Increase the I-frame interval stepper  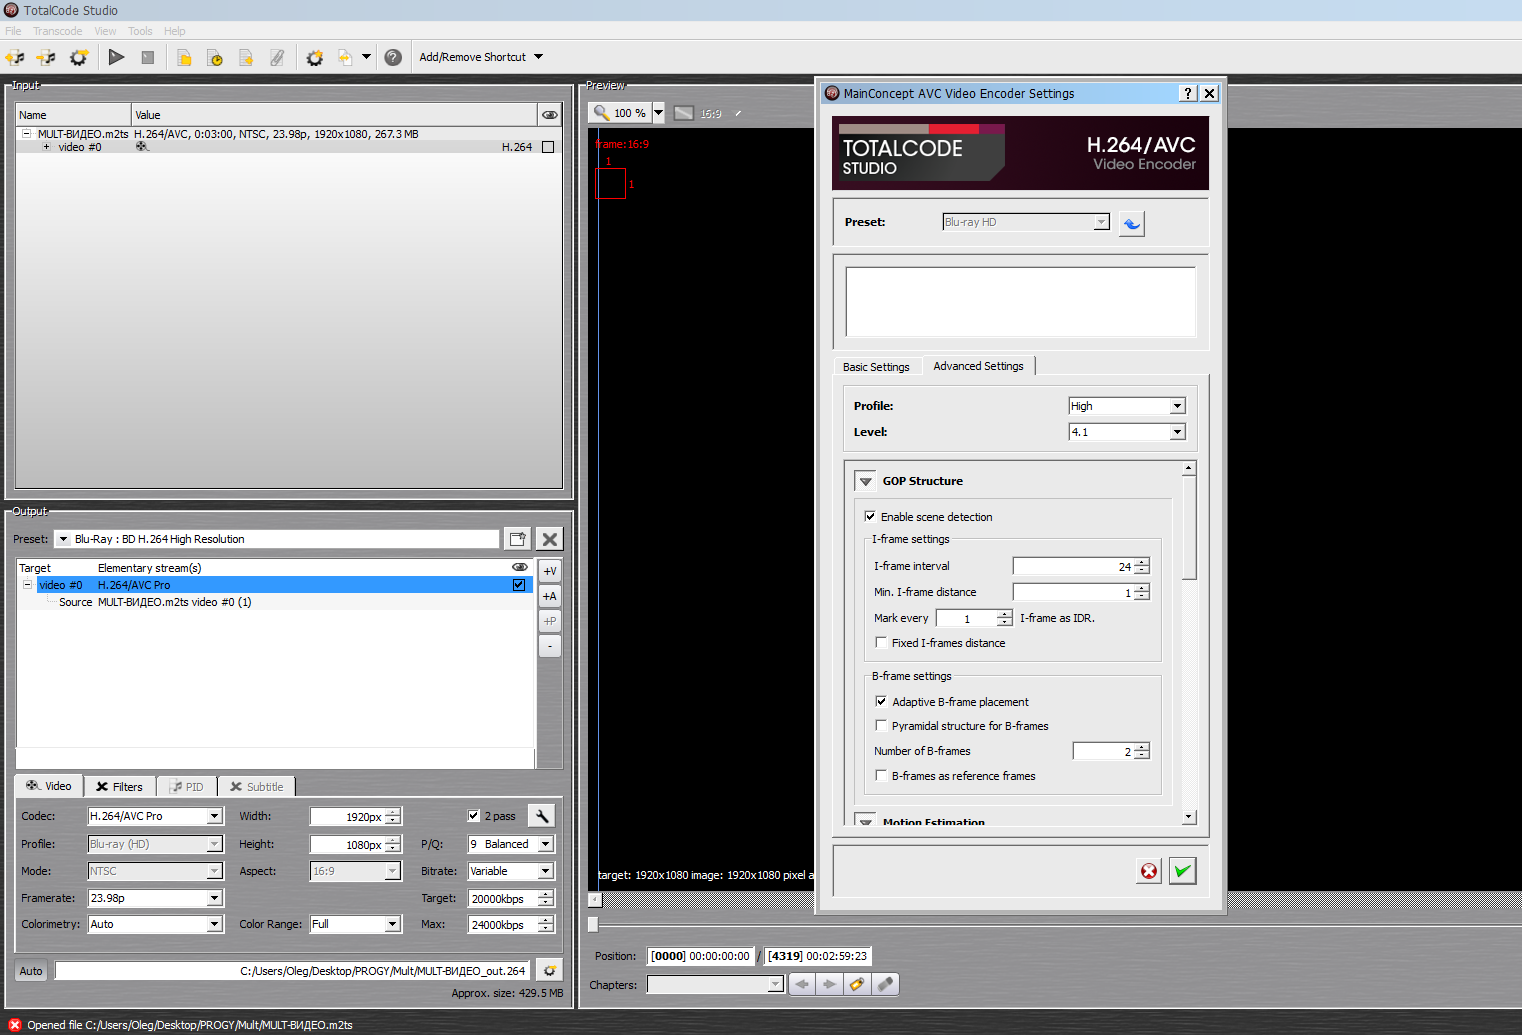coord(1142,562)
